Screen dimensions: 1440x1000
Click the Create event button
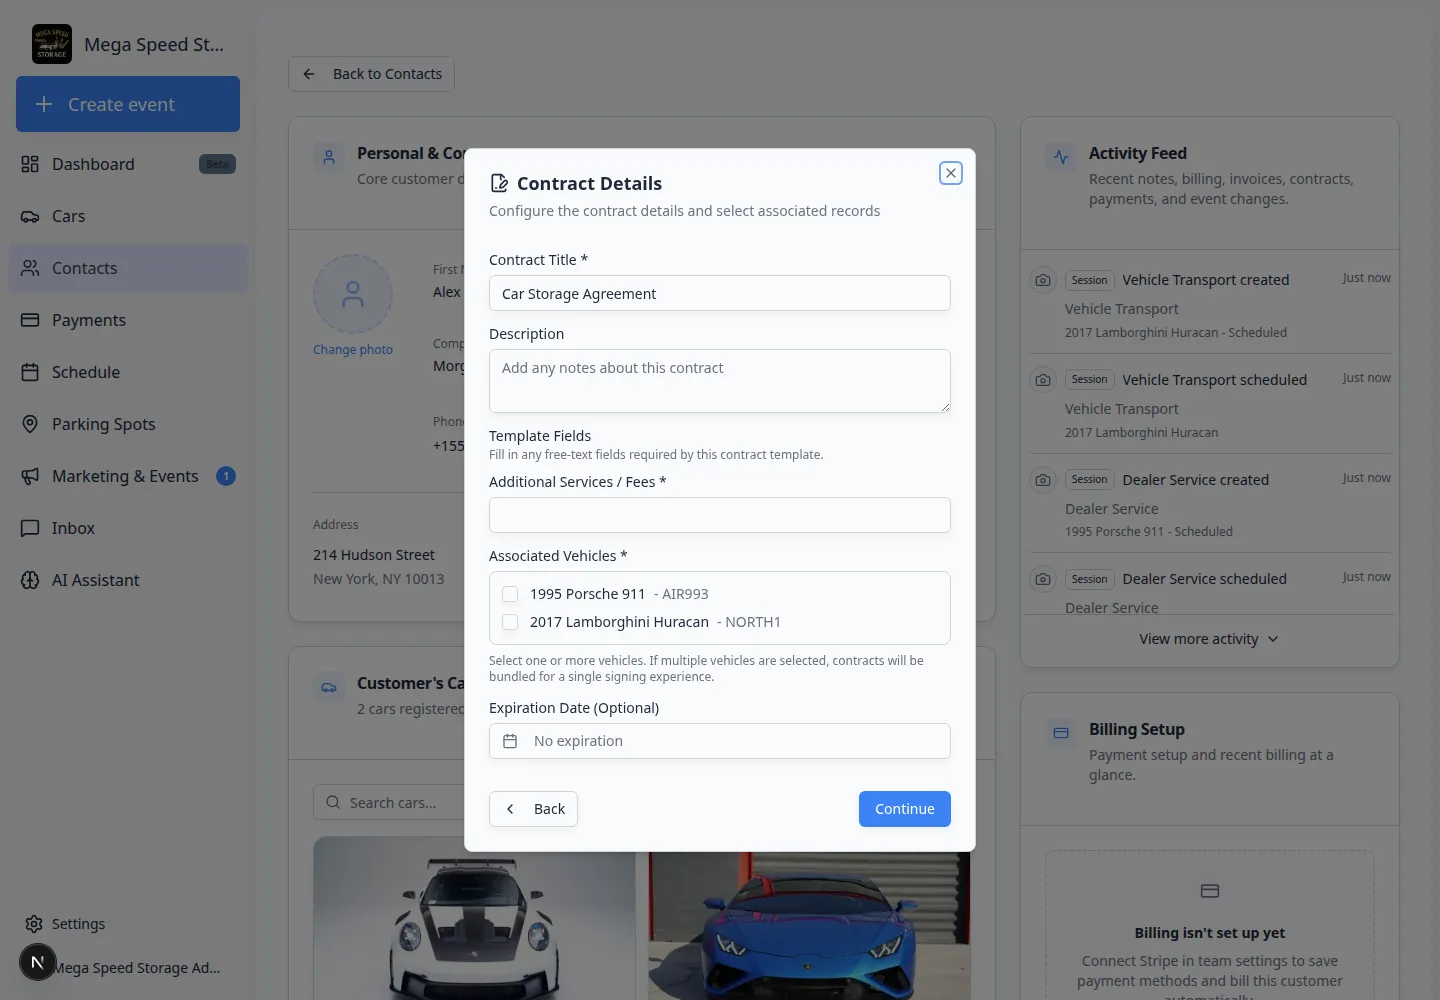coord(128,104)
